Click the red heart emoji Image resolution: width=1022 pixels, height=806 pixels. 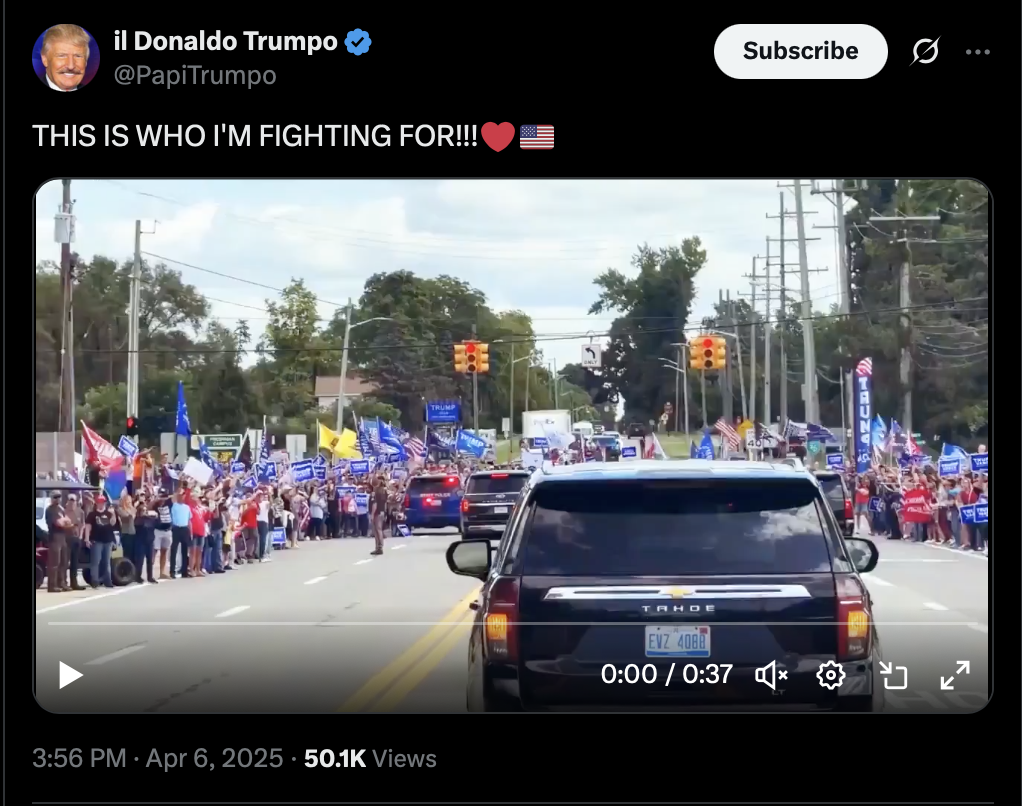(498, 137)
